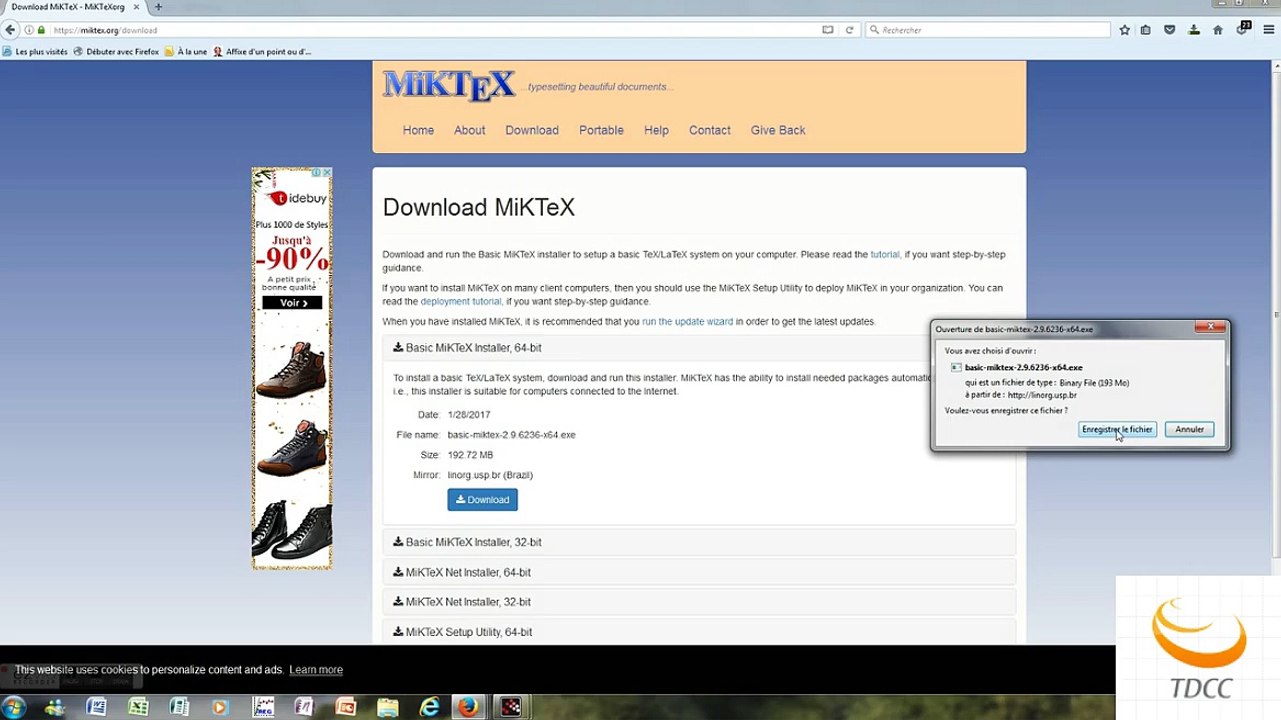The image size is (1281, 720).
Task: Click the Rechercher search field
Action: pyautogui.click(x=986, y=30)
